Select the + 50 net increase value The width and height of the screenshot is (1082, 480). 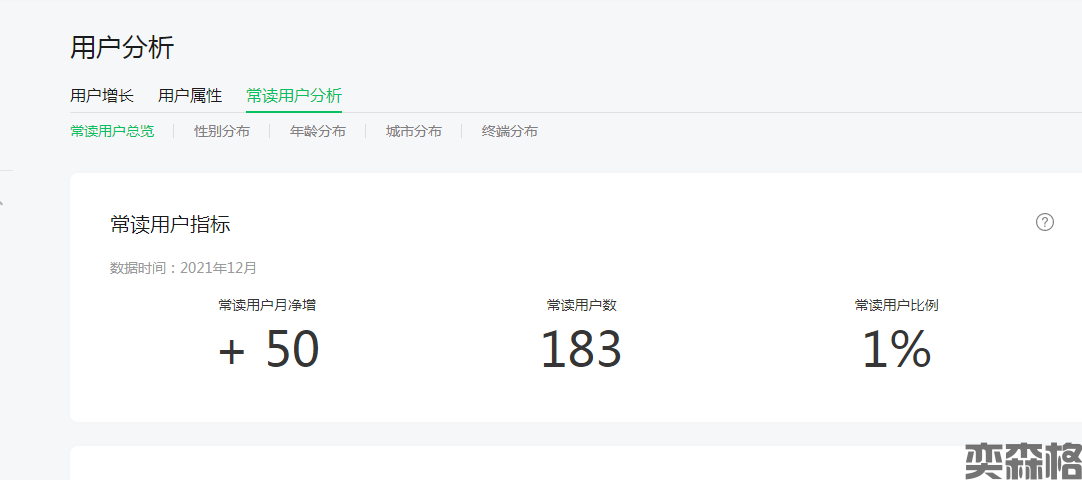tap(268, 349)
